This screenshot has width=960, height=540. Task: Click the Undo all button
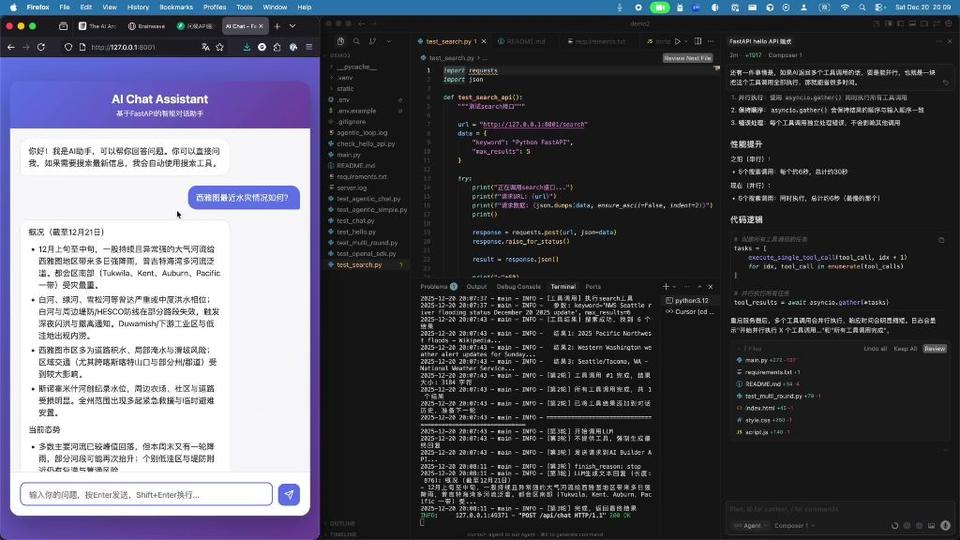coord(875,348)
